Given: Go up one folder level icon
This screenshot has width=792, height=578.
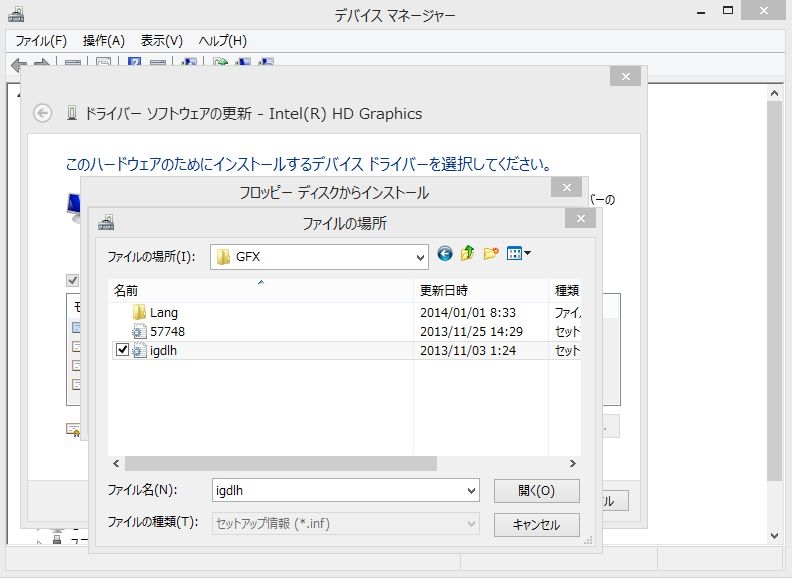Looking at the screenshot, I should 467,253.
